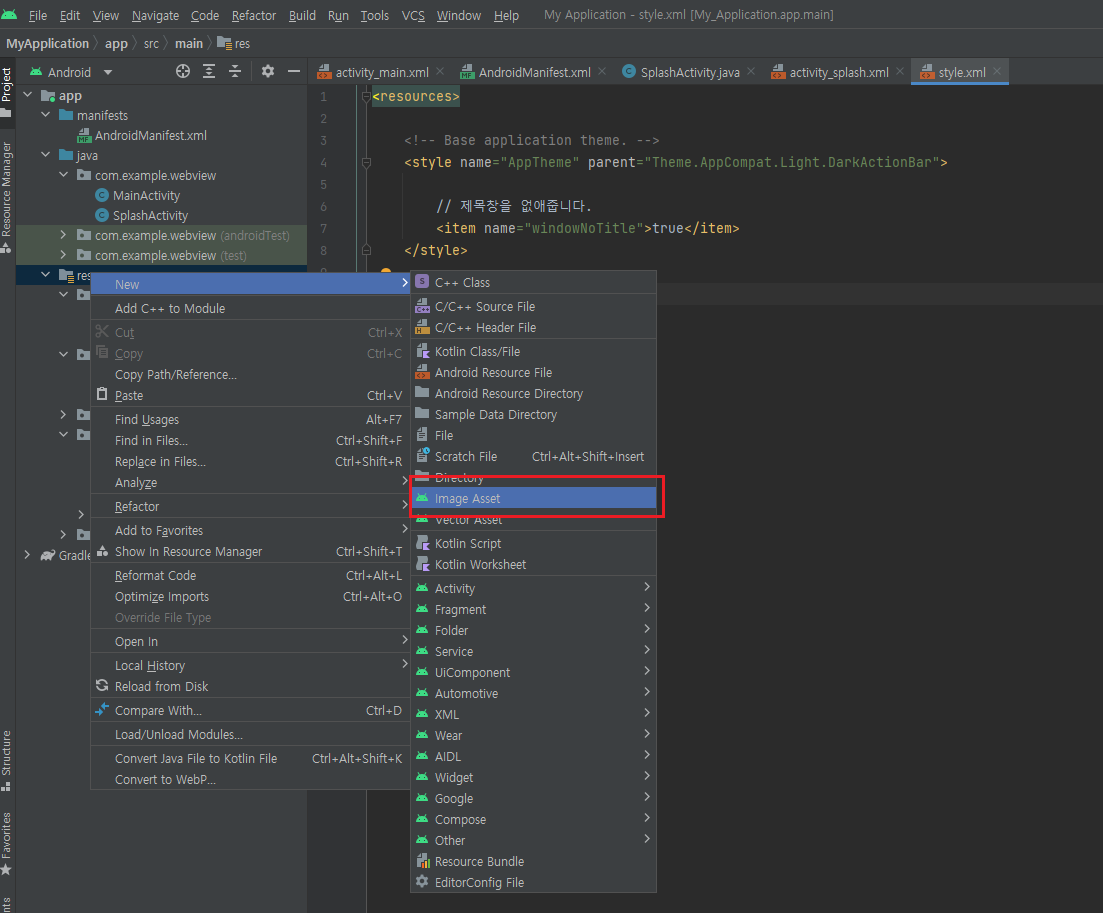Collapse the manifests folder

click(46, 115)
